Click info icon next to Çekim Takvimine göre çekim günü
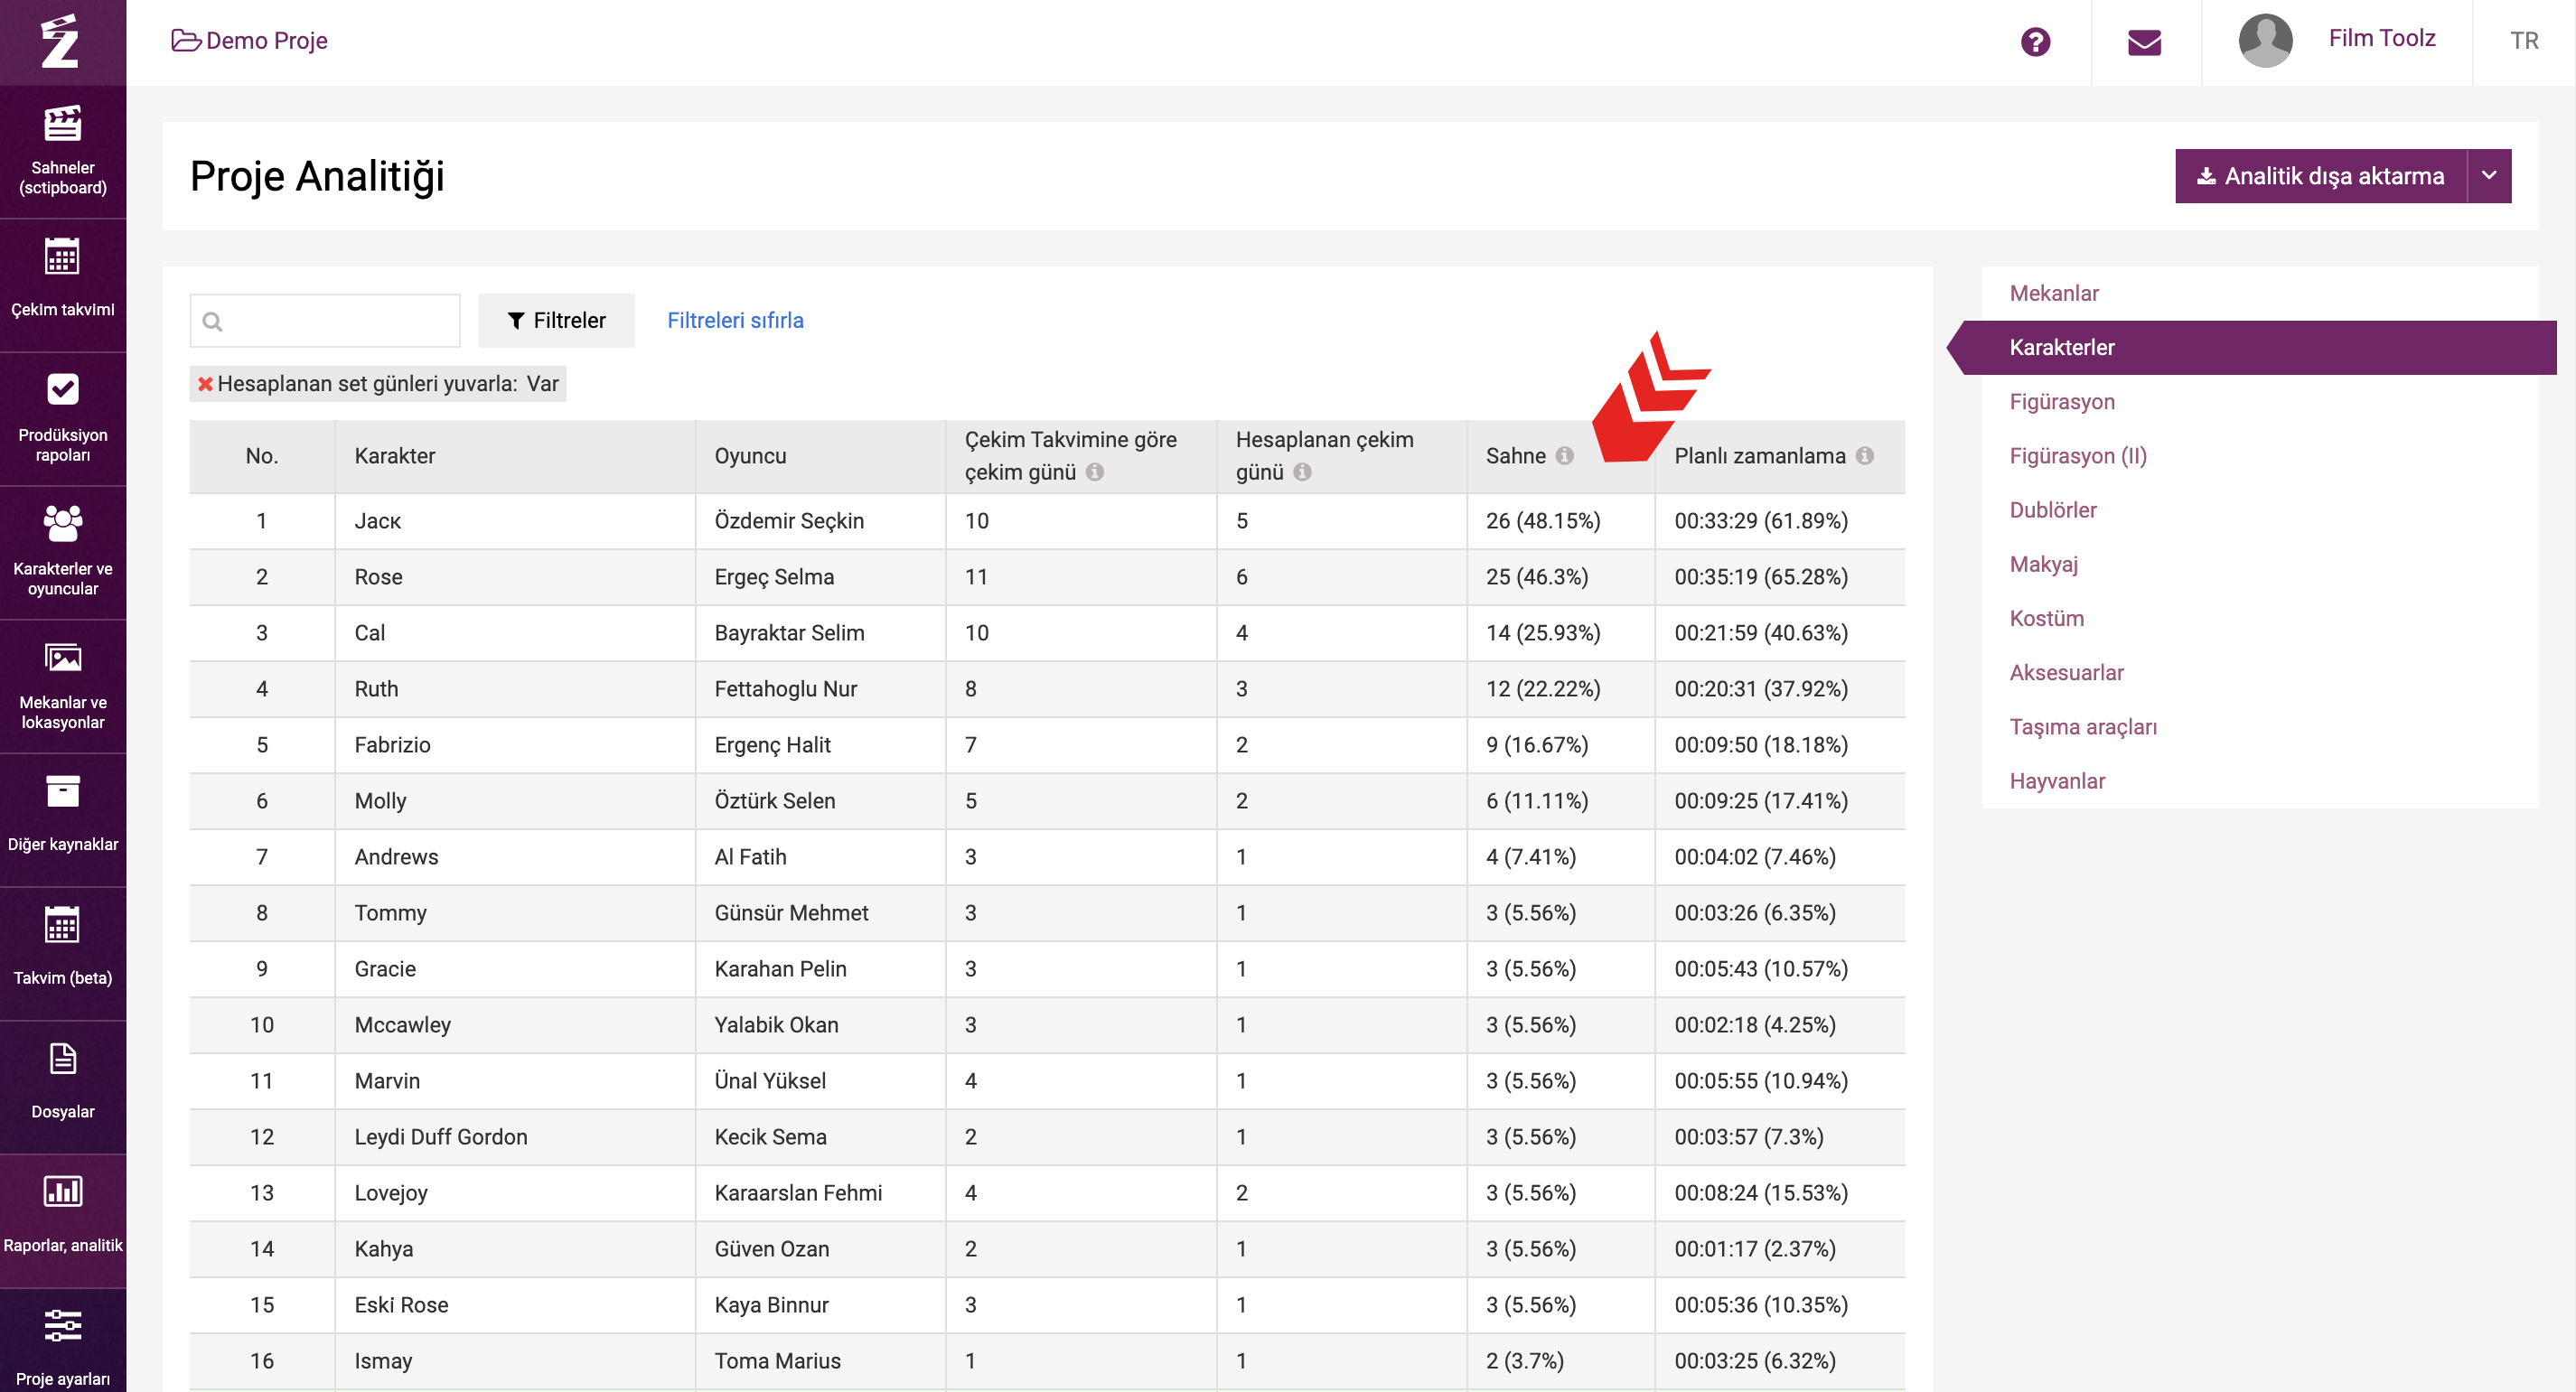 pyautogui.click(x=1095, y=472)
